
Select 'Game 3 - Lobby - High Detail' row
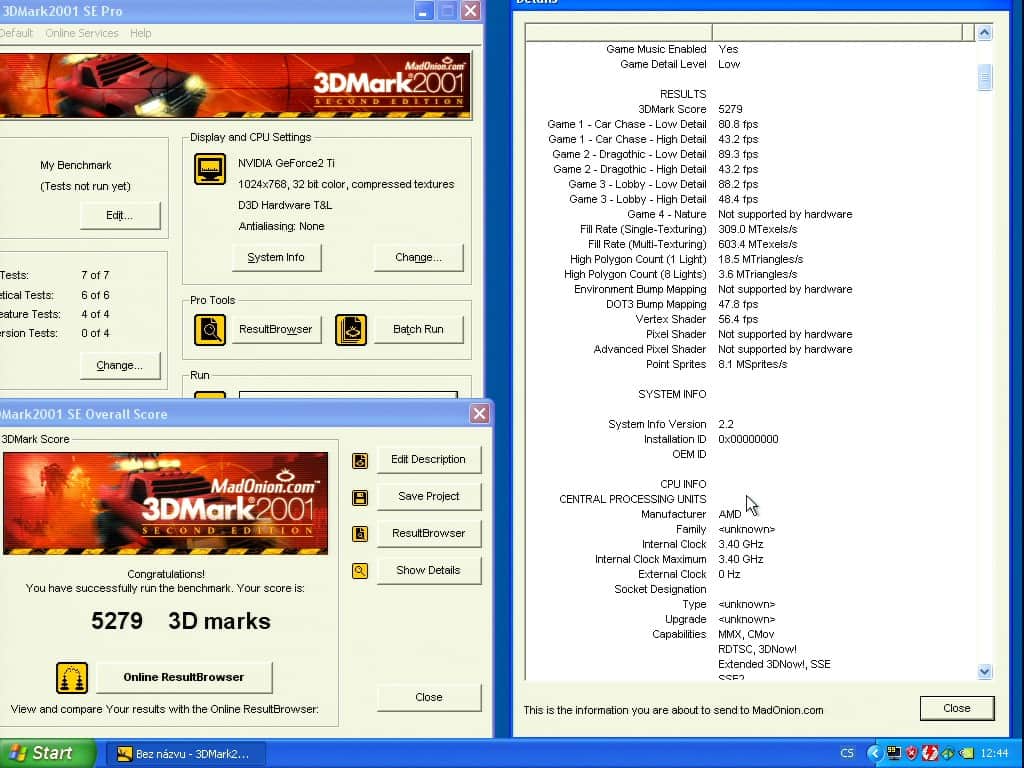coord(748,199)
